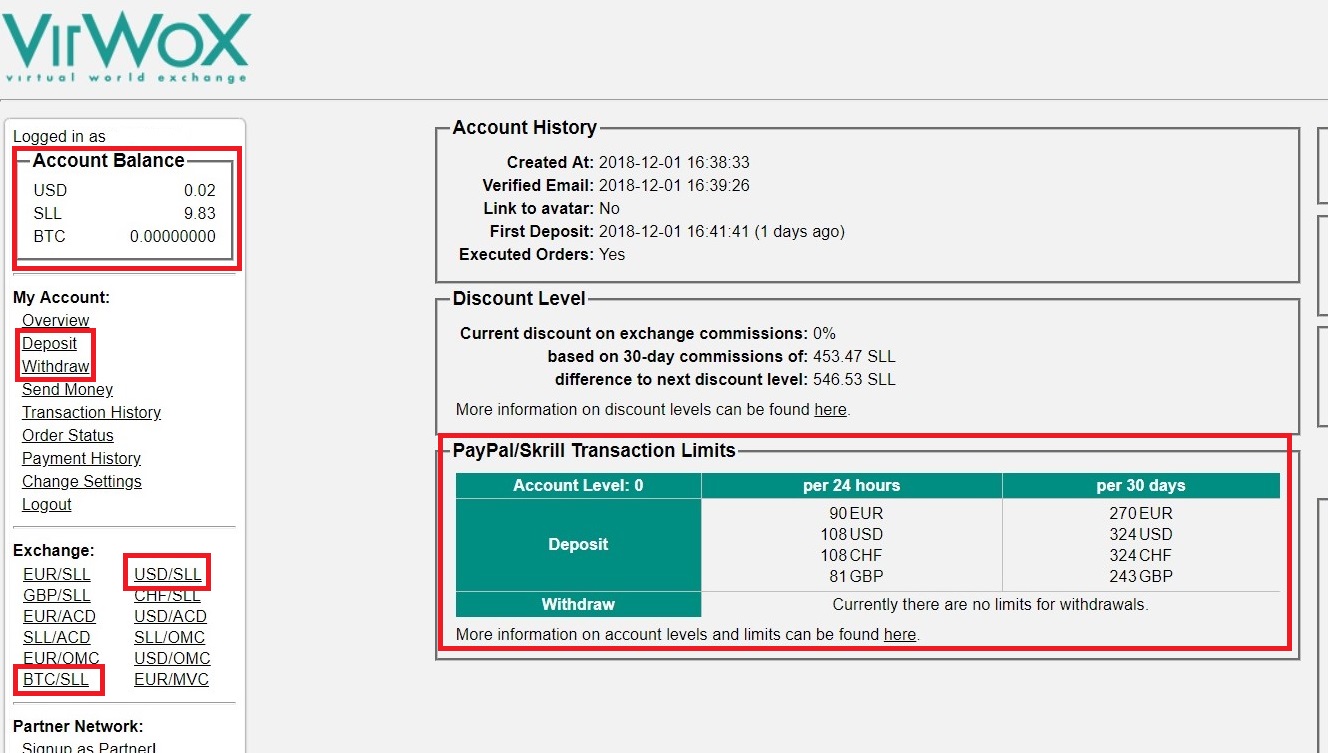
Task: Check Order Status
Action: coord(68,436)
